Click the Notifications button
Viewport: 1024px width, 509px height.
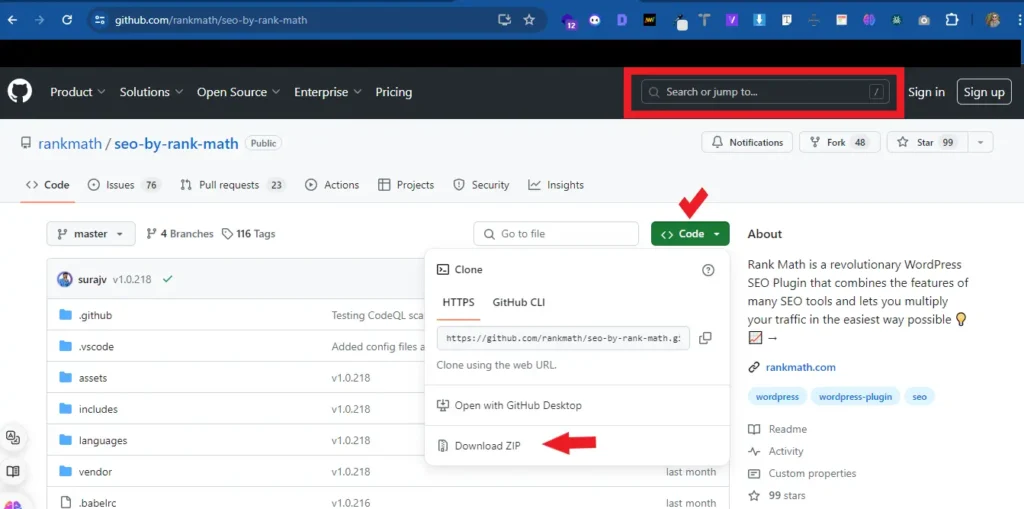(747, 142)
